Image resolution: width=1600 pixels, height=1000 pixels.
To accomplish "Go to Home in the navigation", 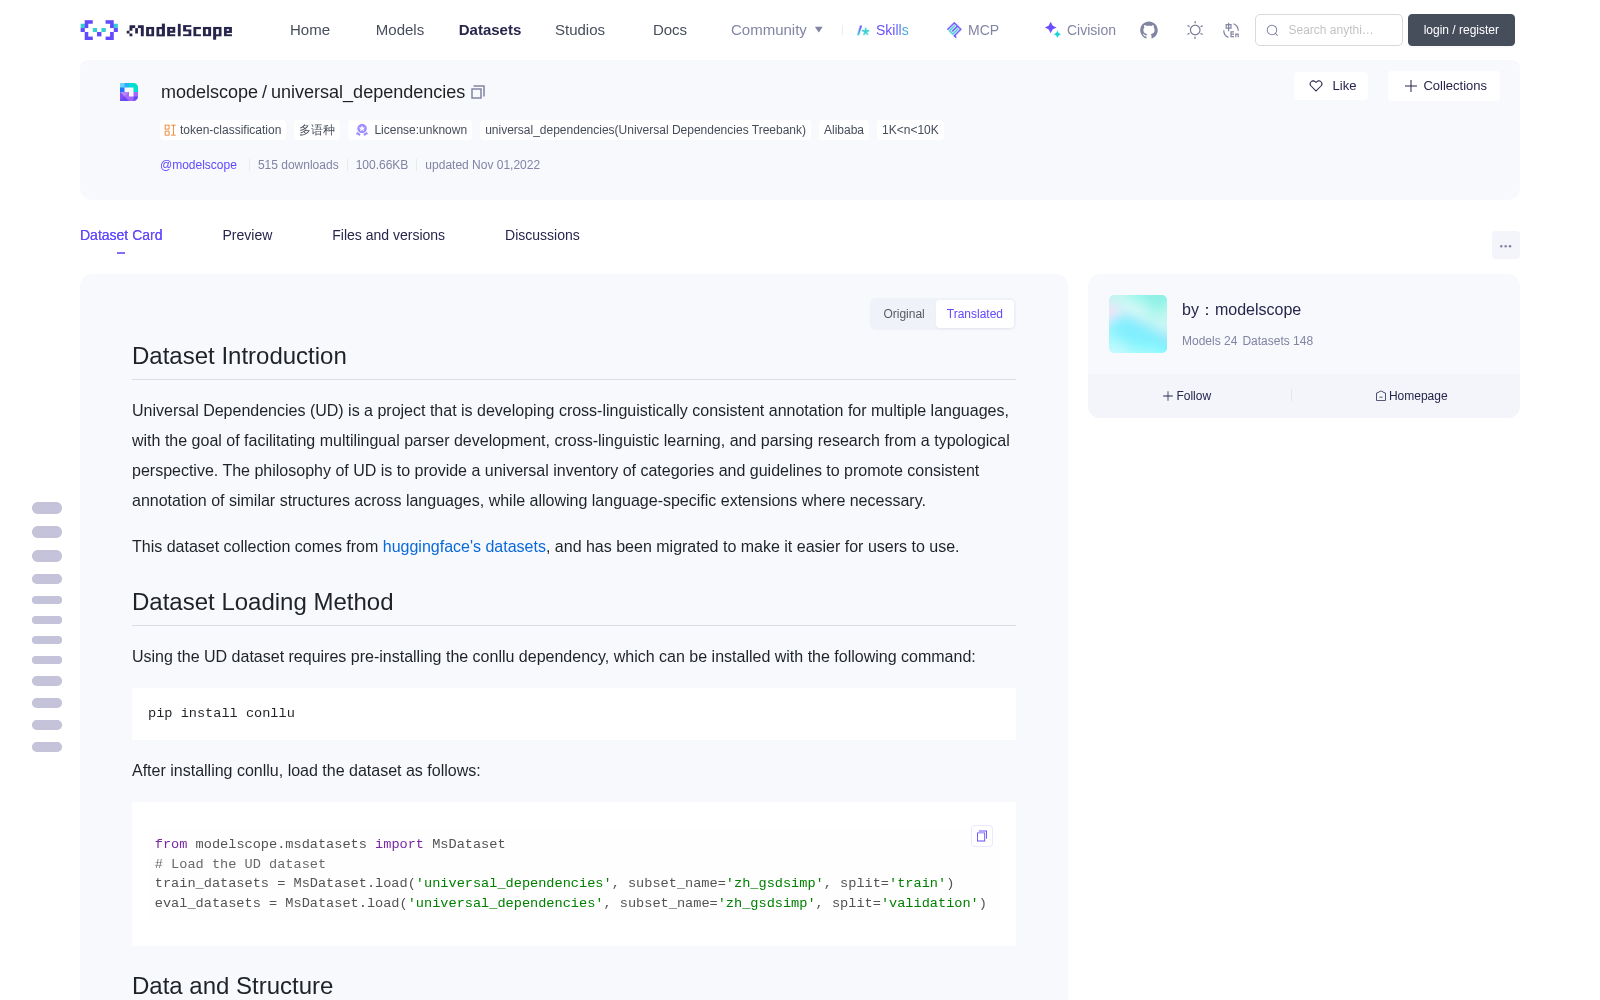I will [x=310, y=30].
